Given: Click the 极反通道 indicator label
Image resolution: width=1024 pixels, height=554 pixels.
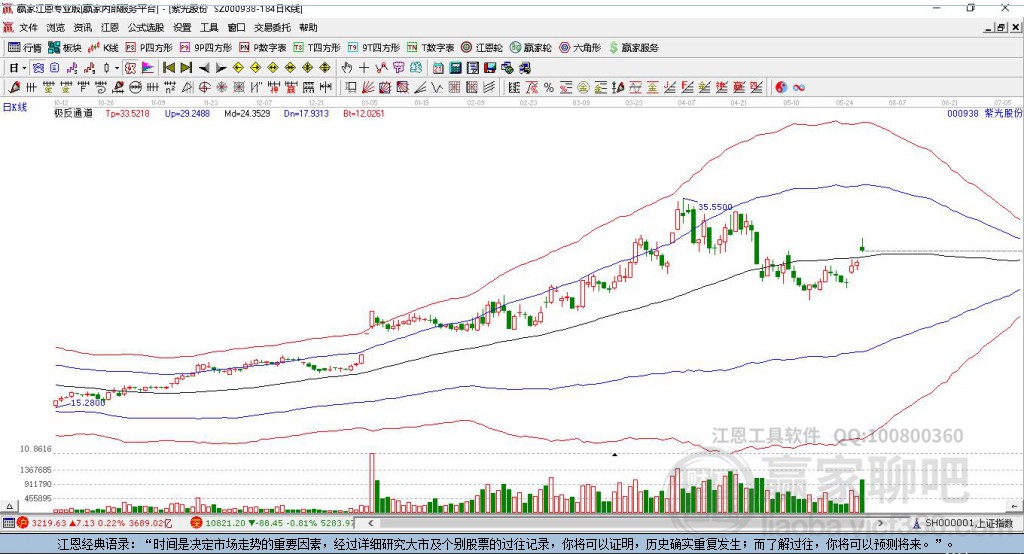Looking at the screenshot, I should [x=73, y=114].
